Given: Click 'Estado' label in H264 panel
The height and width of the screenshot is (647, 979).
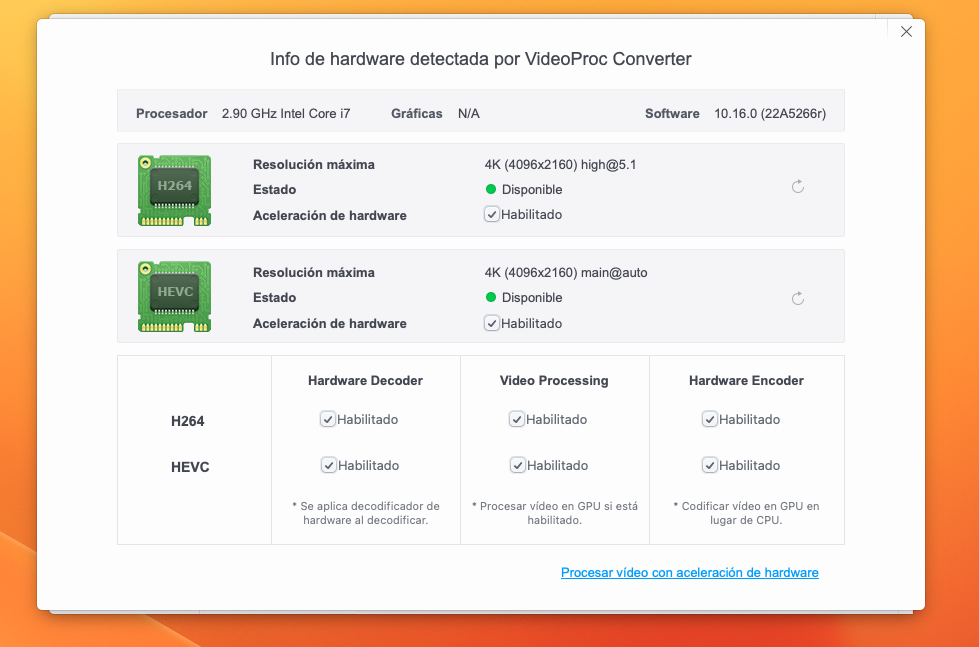Looking at the screenshot, I should point(274,190).
